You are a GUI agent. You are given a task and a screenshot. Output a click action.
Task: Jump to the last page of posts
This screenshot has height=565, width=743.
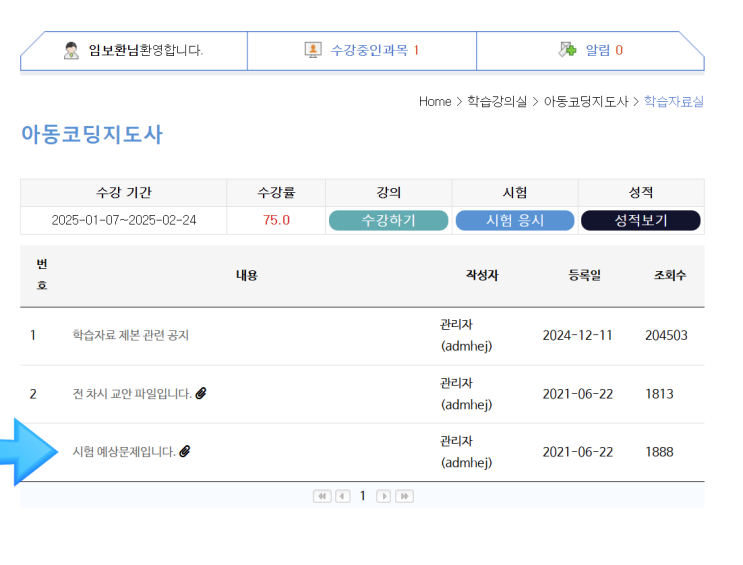[405, 496]
